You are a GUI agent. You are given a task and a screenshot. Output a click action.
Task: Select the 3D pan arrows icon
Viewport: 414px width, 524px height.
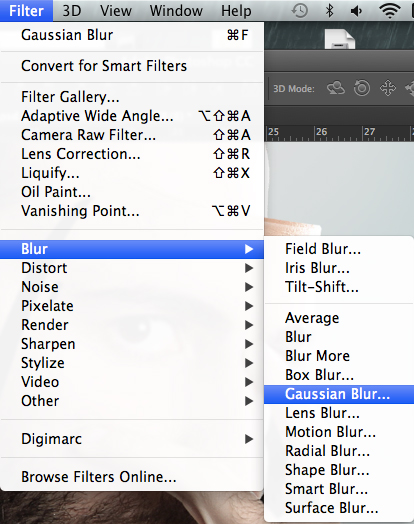388,89
